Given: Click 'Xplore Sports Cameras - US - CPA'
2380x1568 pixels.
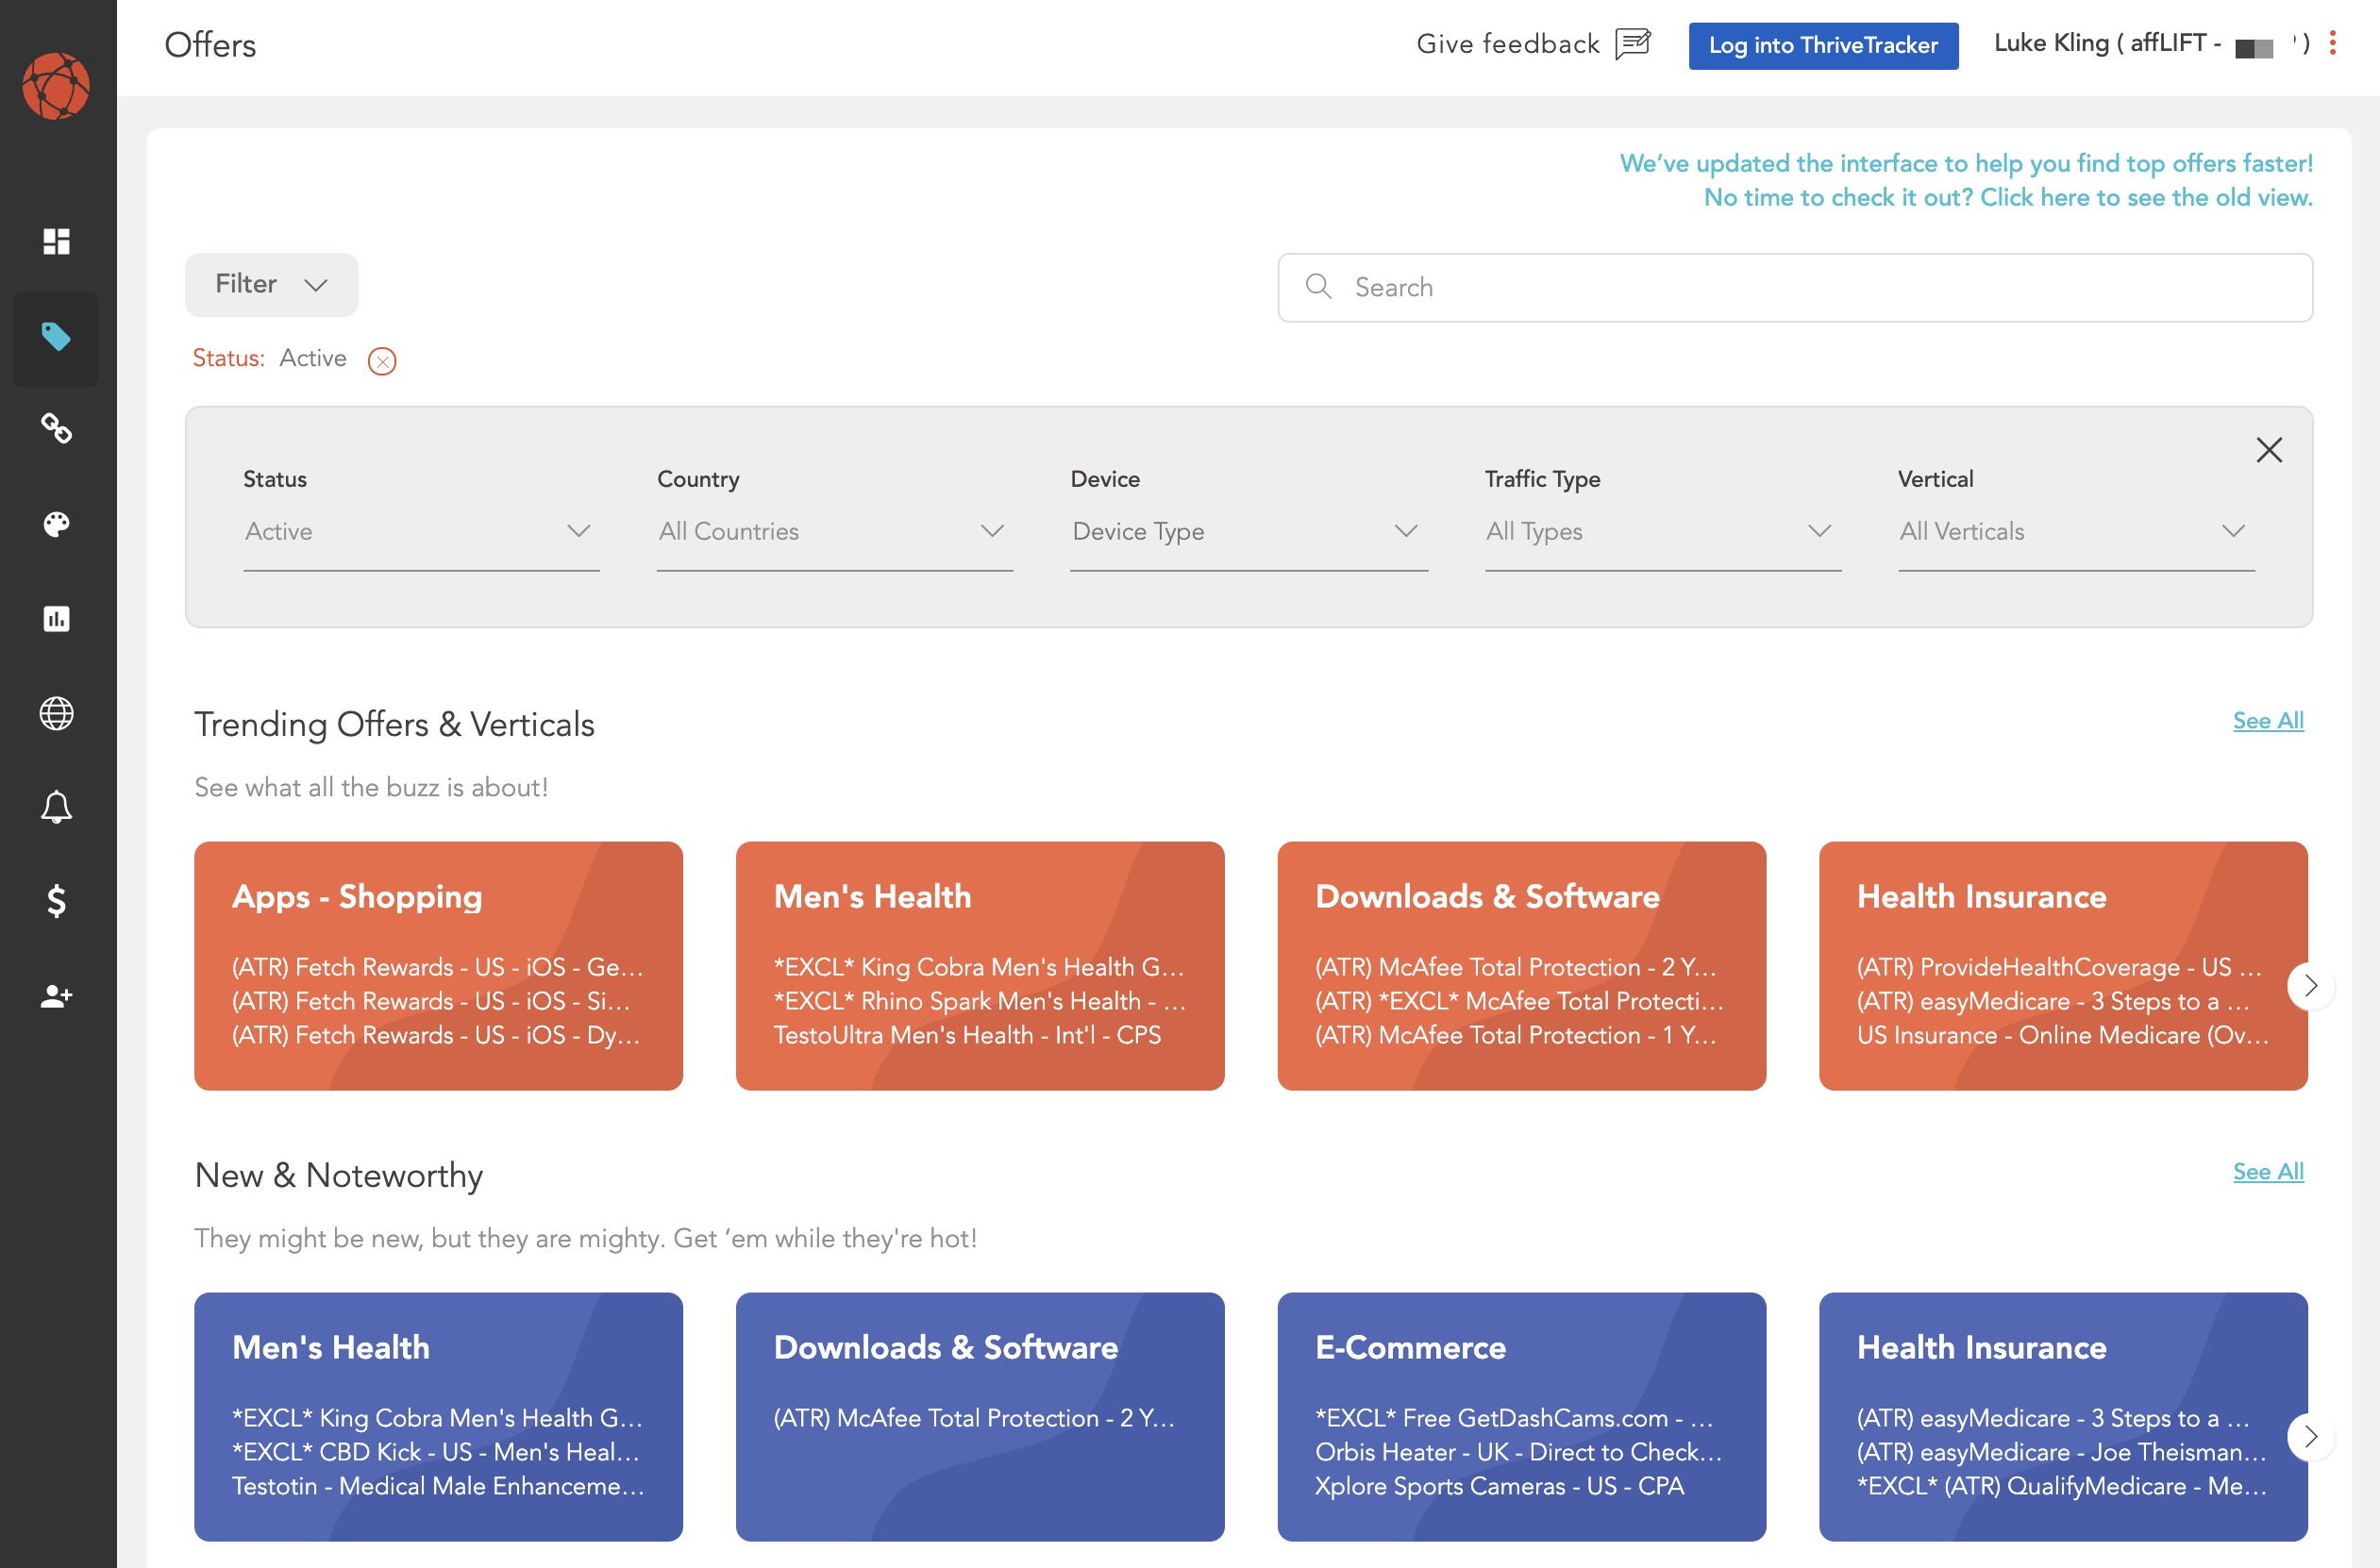Looking at the screenshot, I should (x=1499, y=1486).
